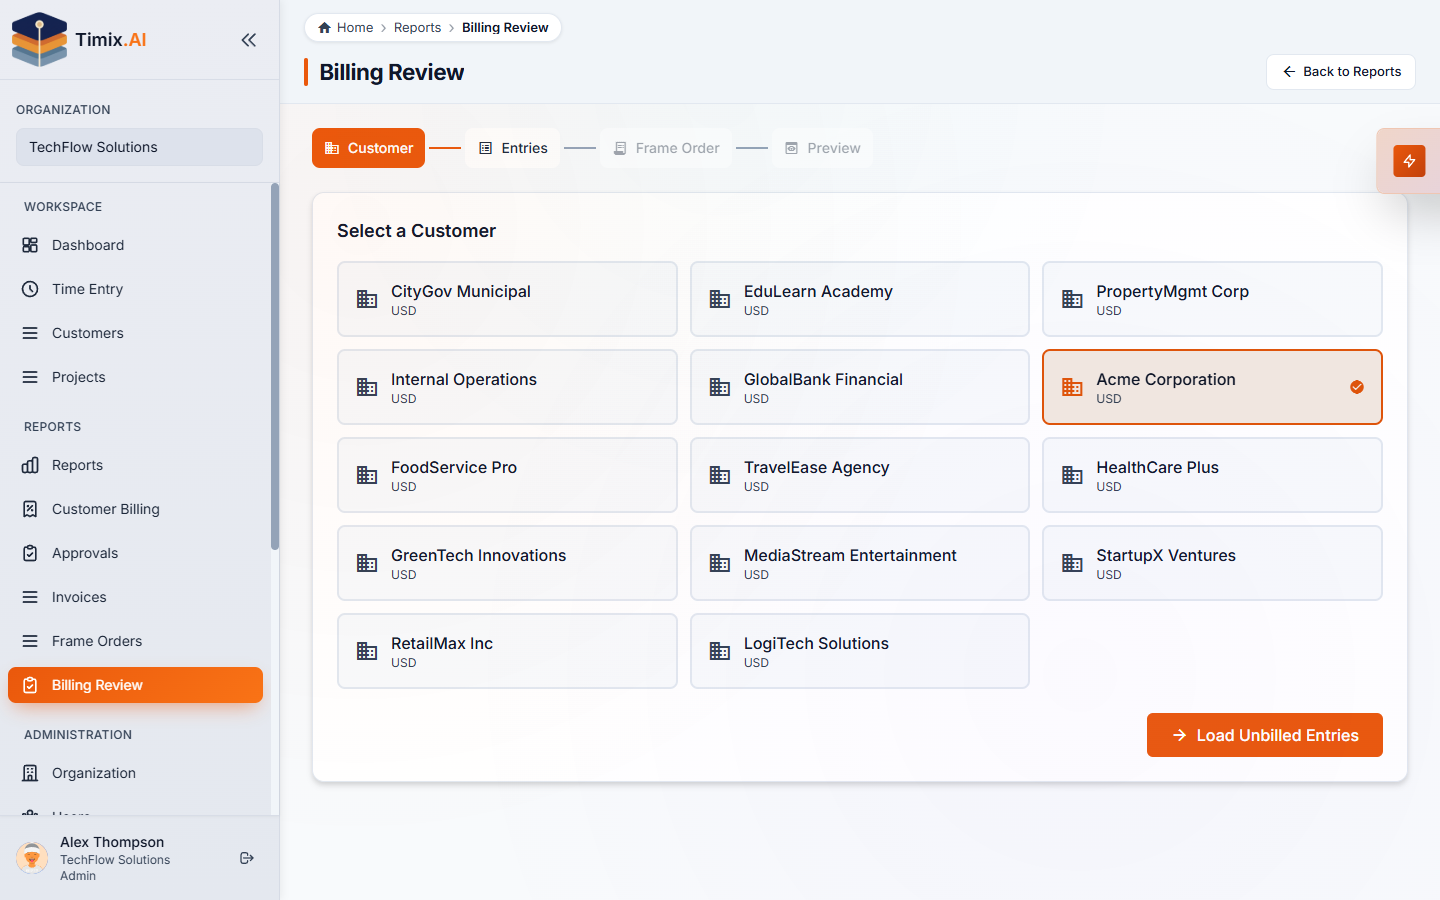Click LogiTech Solutions building icon
The width and height of the screenshot is (1440, 900).
pyautogui.click(x=720, y=651)
